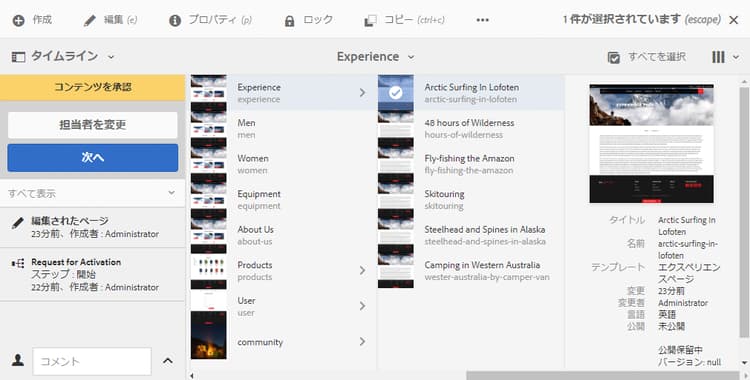Expand the Timeline rail dropdown arrow

click(111, 57)
